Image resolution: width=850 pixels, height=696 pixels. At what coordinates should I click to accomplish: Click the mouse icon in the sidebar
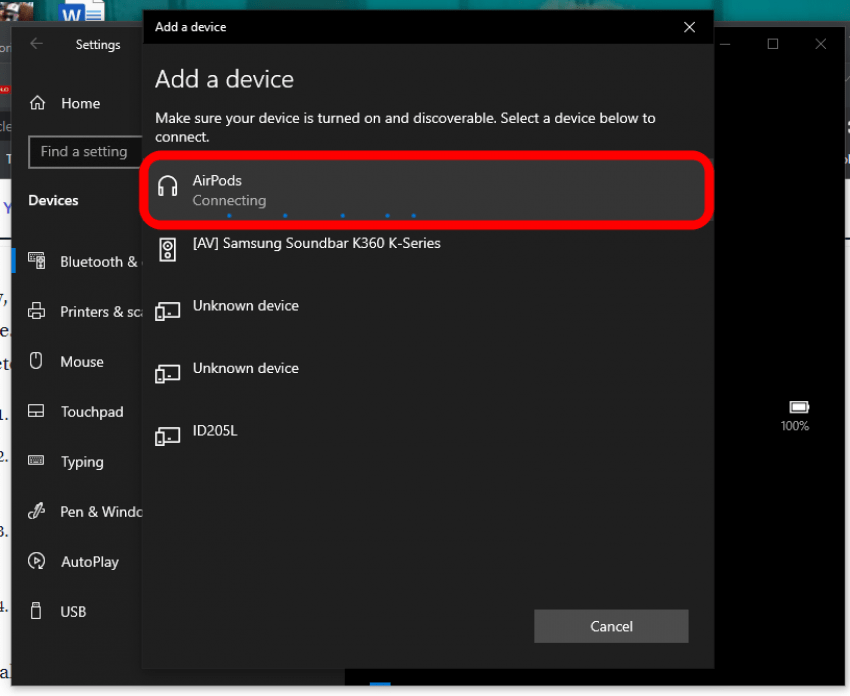(36, 360)
